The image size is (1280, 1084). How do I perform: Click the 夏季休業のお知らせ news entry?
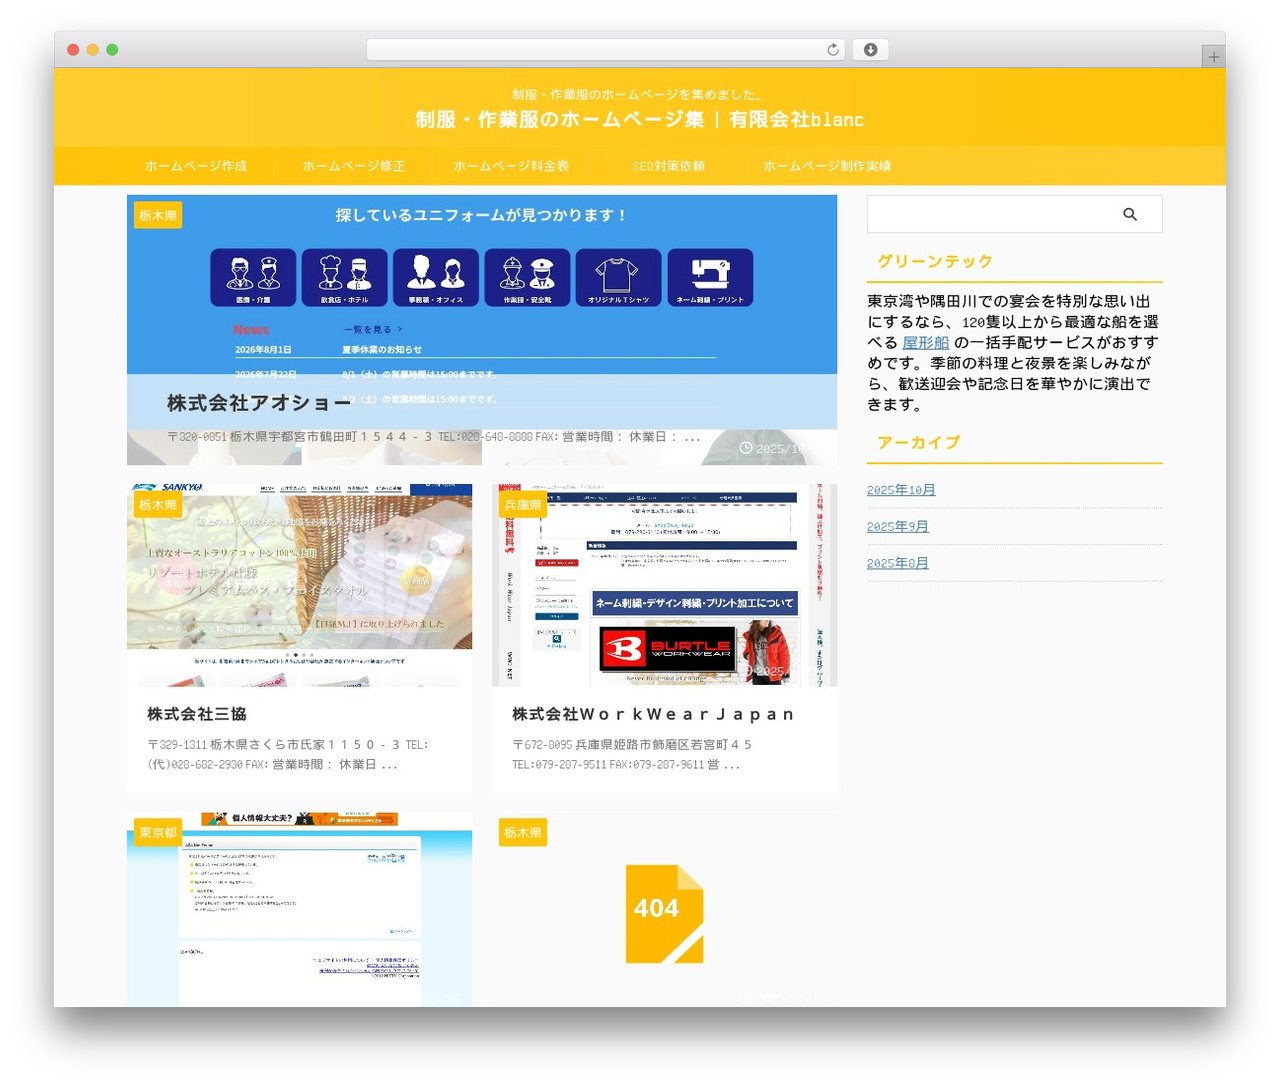click(x=382, y=350)
